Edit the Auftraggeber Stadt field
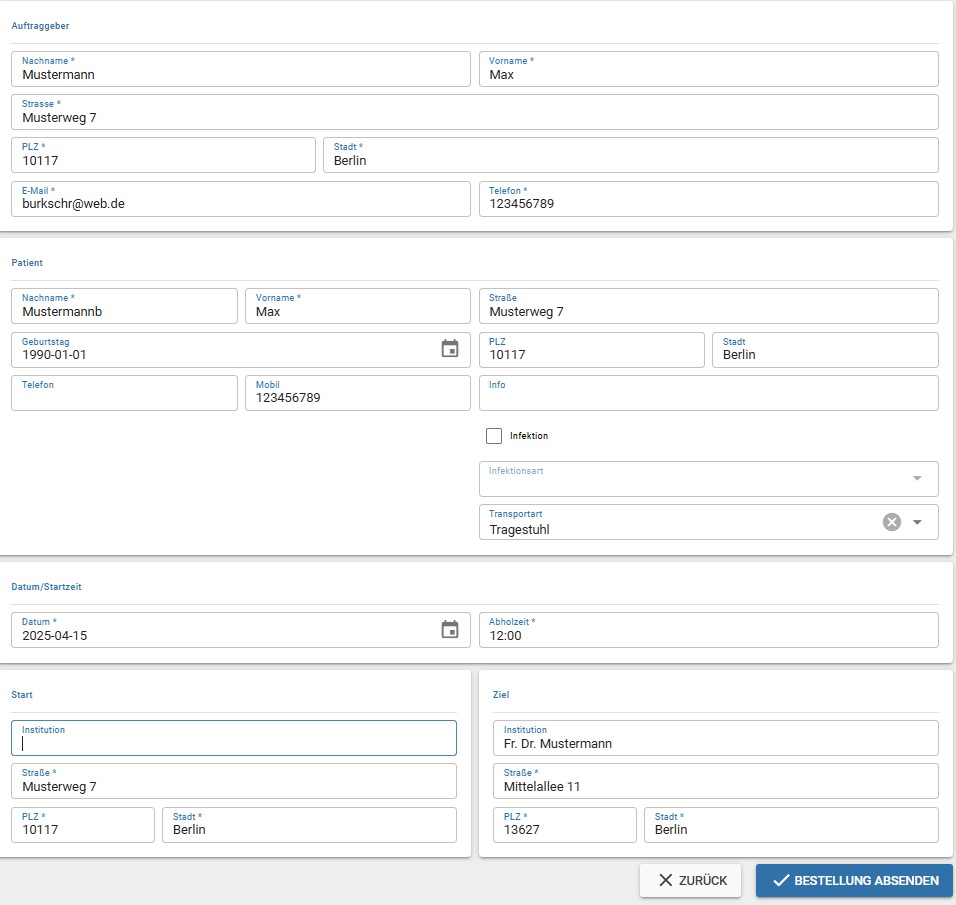956x905 pixels. click(630, 155)
